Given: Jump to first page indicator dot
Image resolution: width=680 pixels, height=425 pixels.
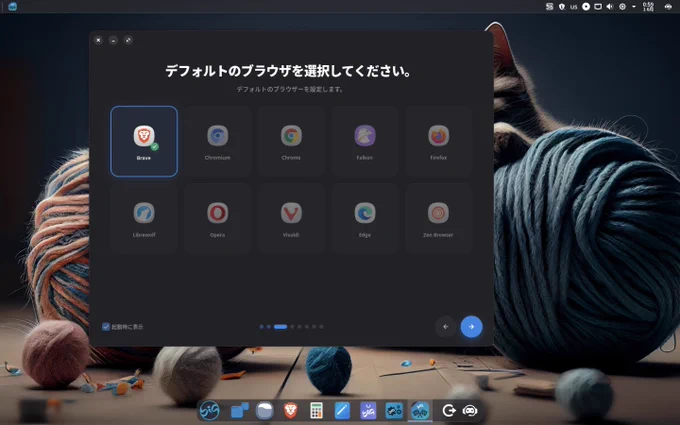Looking at the screenshot, I should (261, 327).
